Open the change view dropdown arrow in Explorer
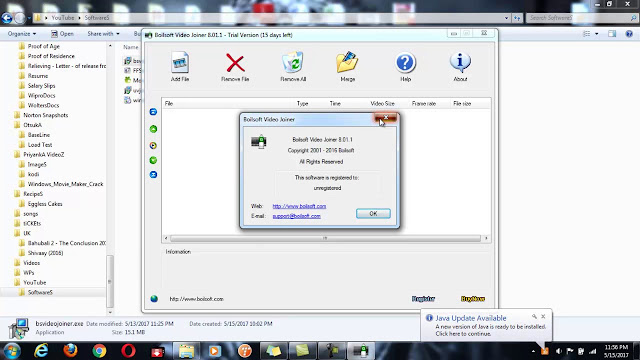This screenshot has height=360, width=640. click(x=597, y=34)
